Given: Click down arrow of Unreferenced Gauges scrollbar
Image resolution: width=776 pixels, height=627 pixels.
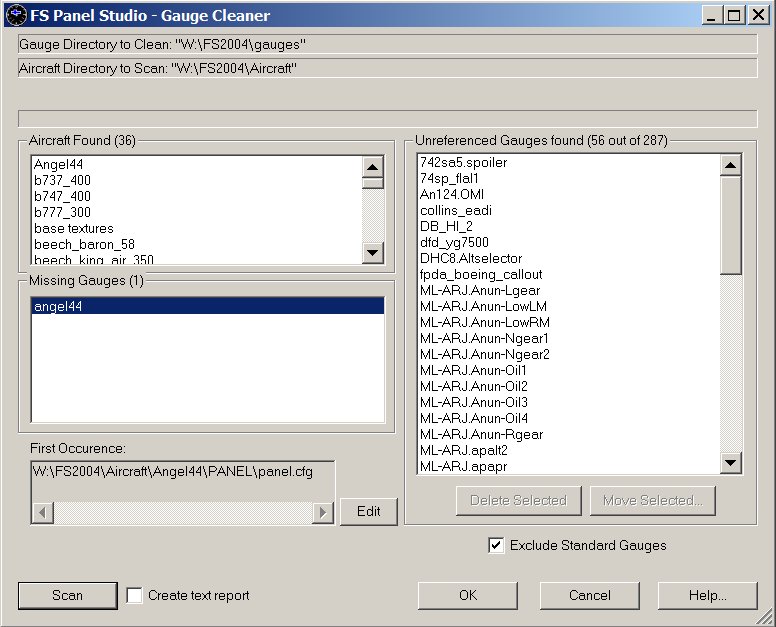Looking at the screenshot, I should (x=730, y=464).
